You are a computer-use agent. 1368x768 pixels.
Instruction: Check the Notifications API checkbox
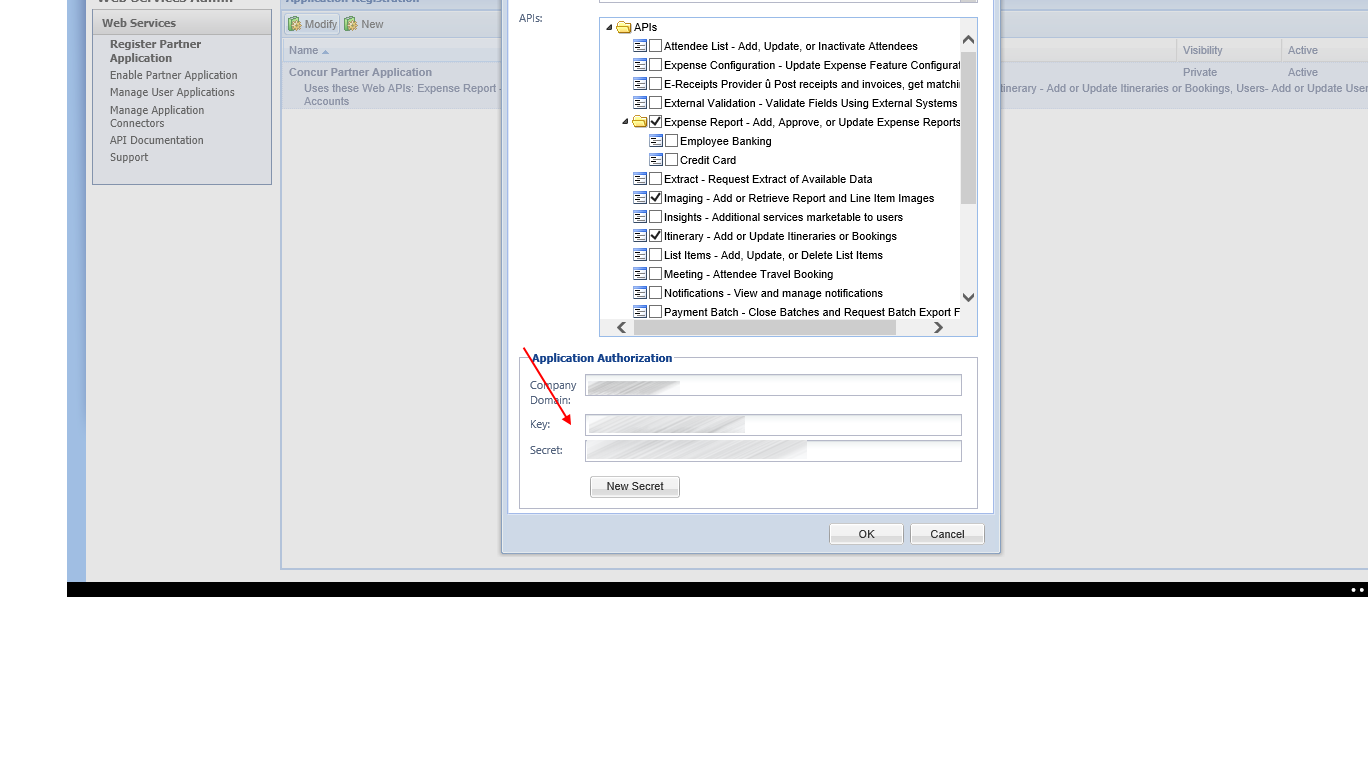[656, 293]
